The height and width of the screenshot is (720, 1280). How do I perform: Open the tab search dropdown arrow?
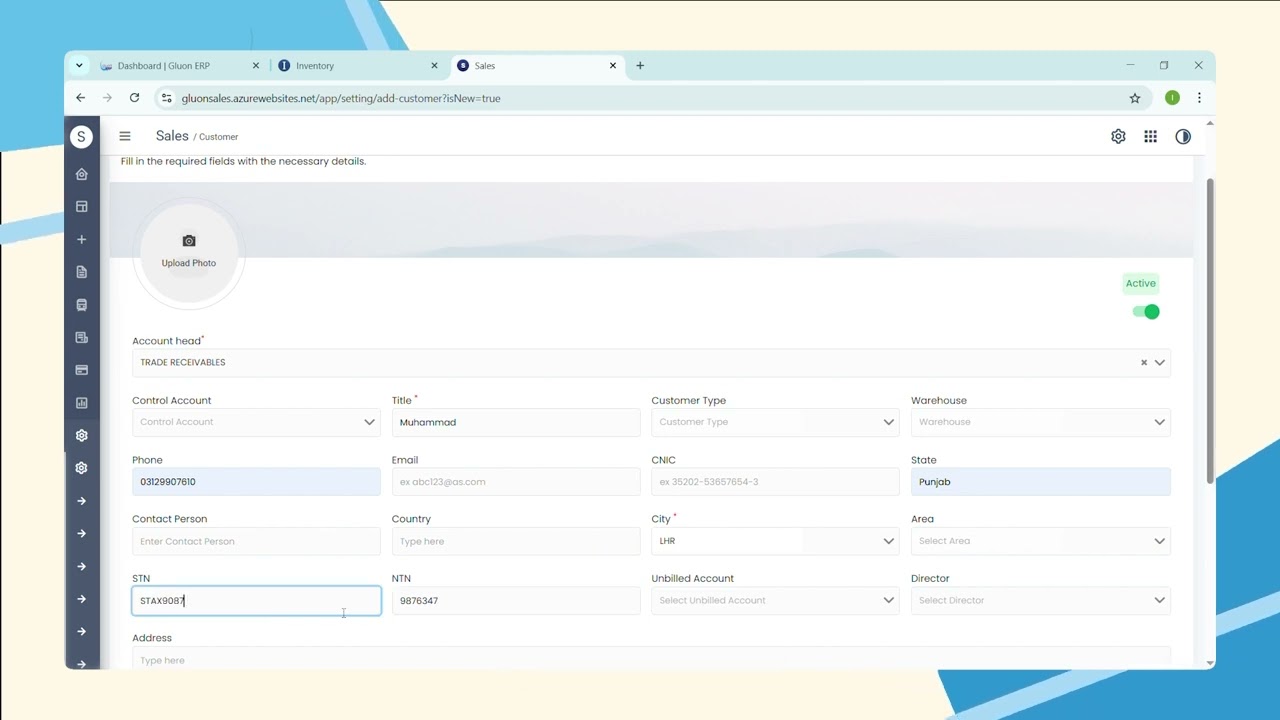pos(79,66)
